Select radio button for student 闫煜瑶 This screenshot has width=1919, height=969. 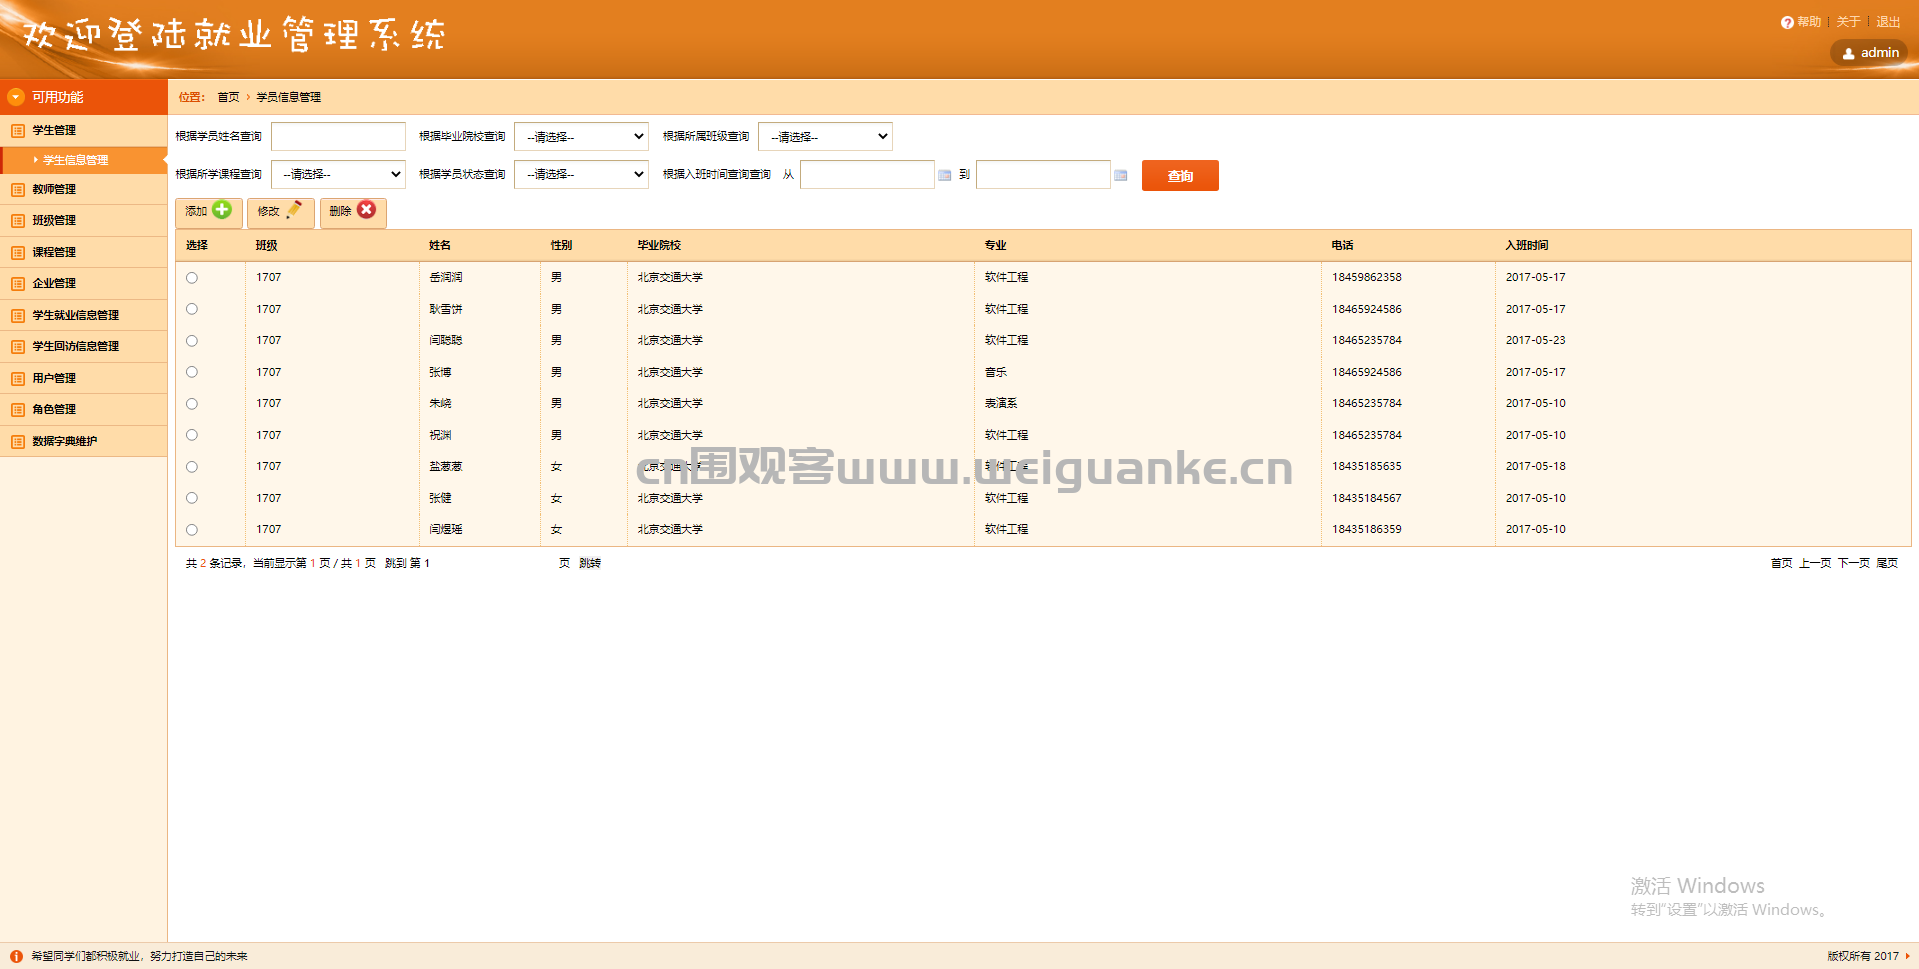point(192,530)
